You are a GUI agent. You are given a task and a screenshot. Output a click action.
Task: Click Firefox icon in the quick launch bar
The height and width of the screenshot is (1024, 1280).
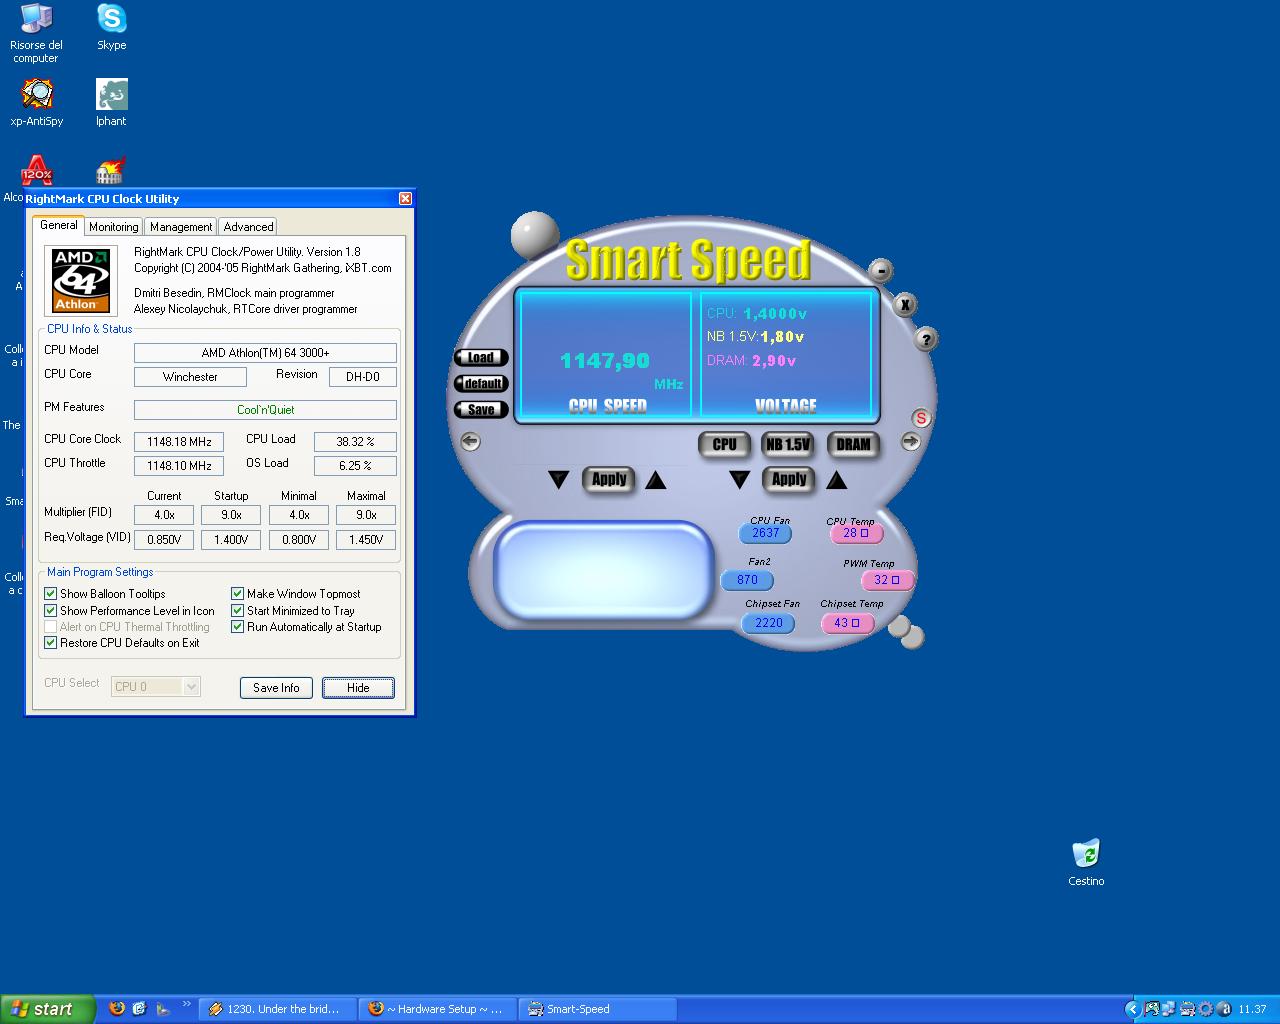tap(117, 1009)
